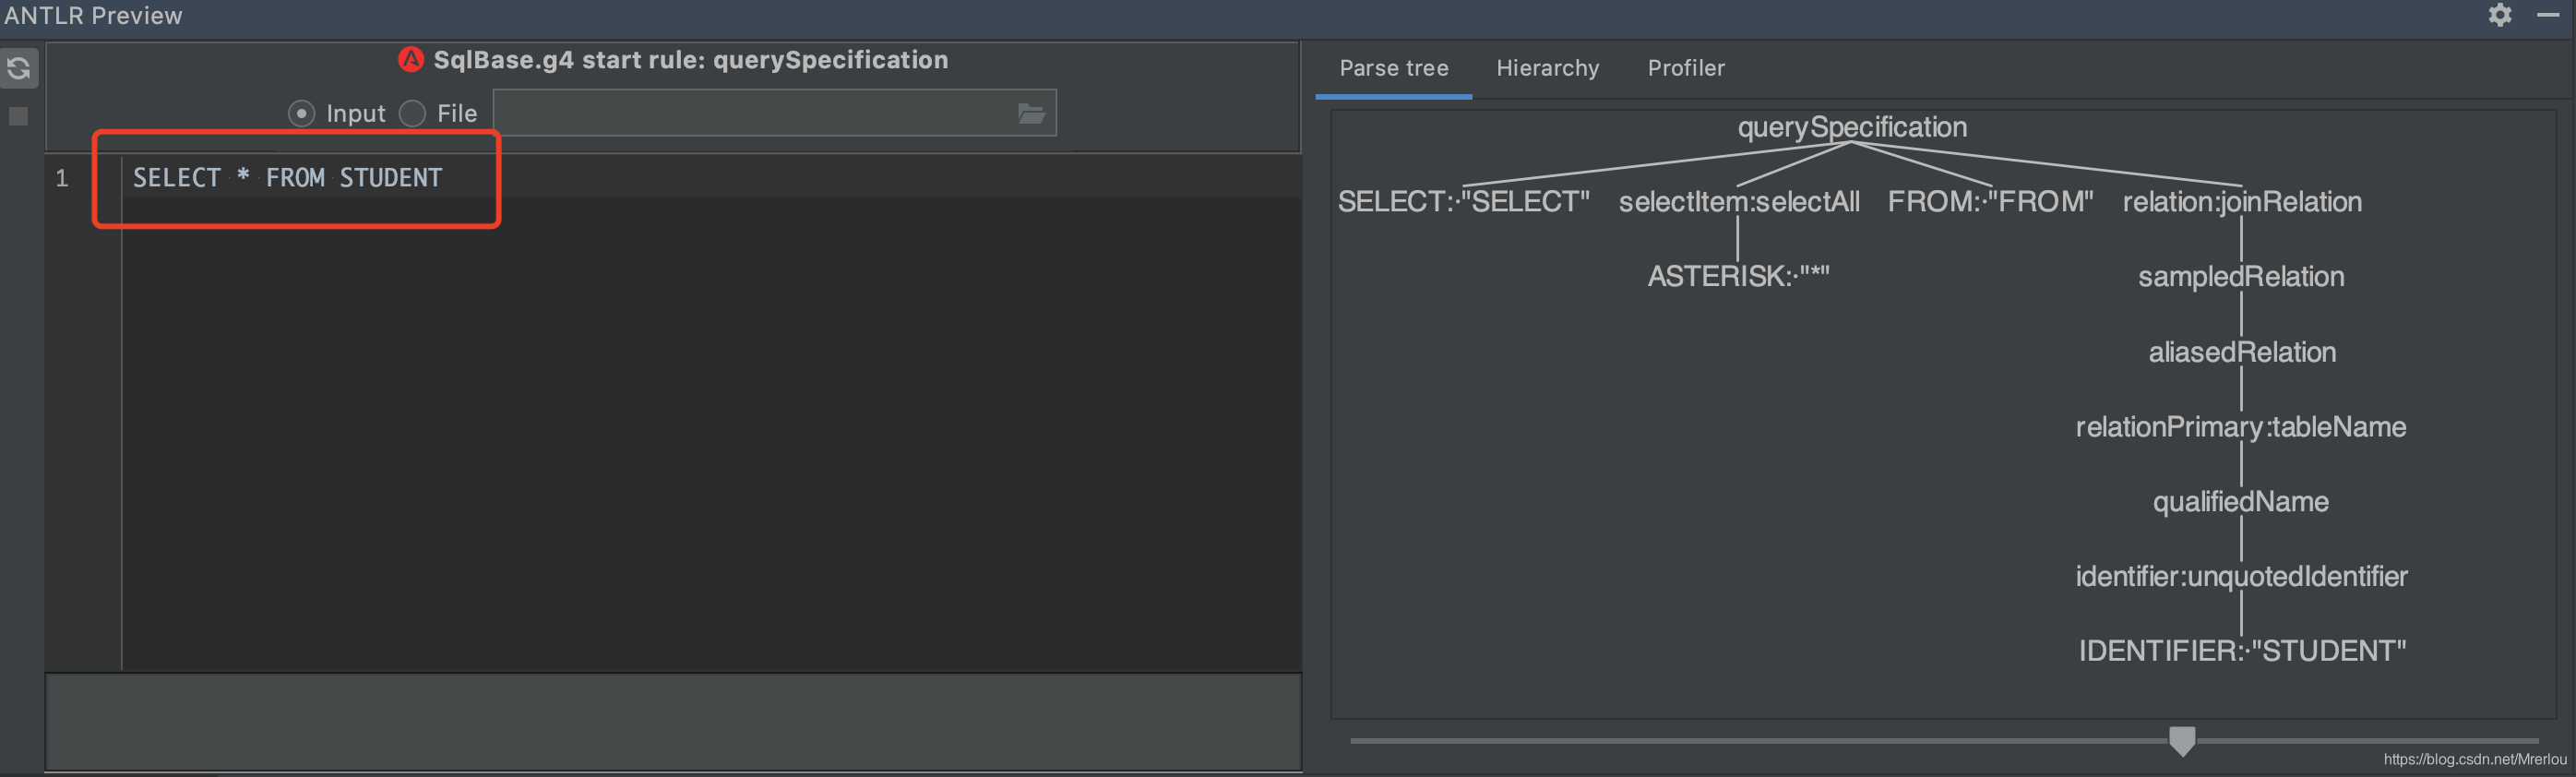Viewport: 2576px width, 777px height.
Task: Hide the ANTLR Preview tool window
Action: click(2548, 15)
